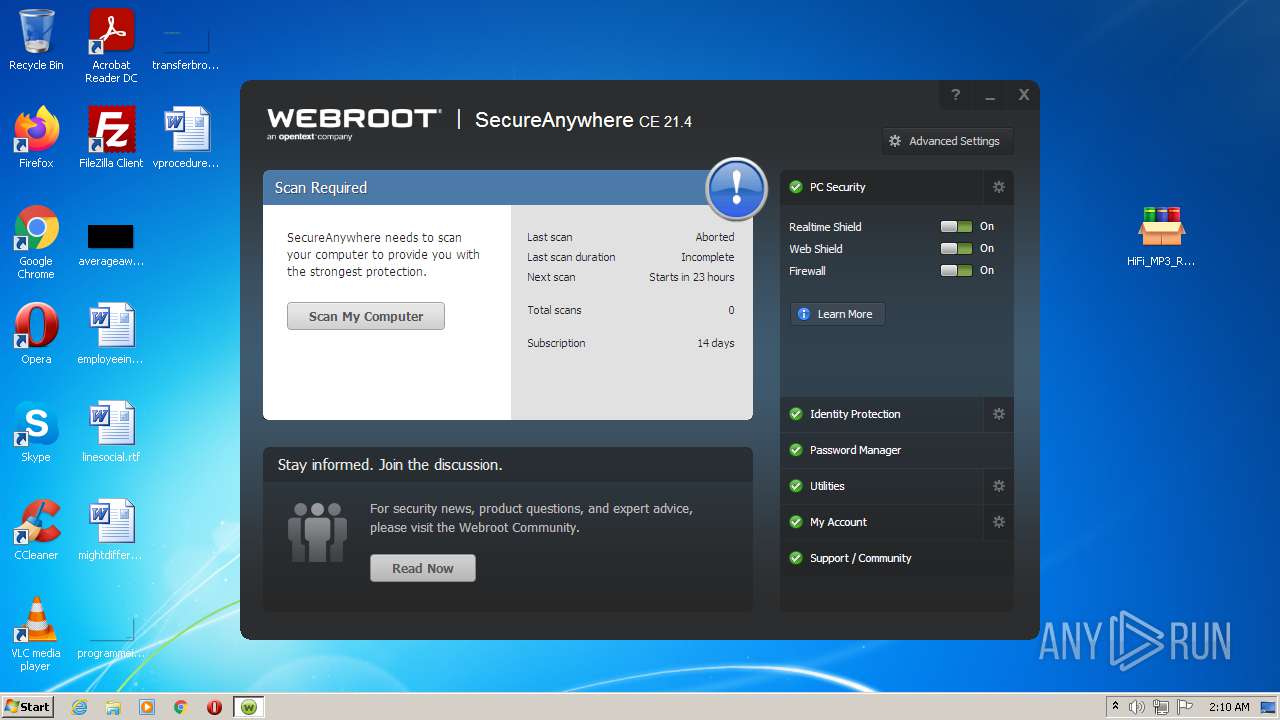The height and width of the screenshot is (720, 1280).
Task: Click the Total scans 0 text
Action: pos(631,310)
